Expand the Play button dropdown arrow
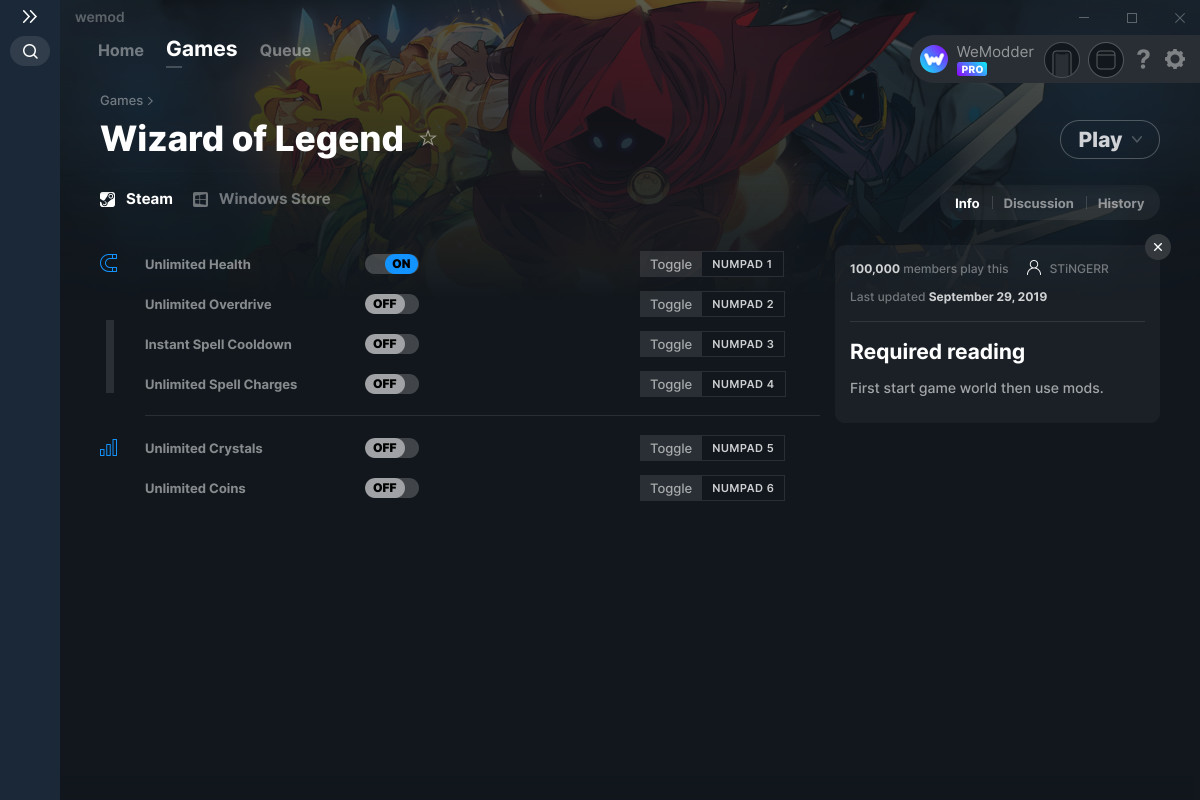The width and height of the screenshot is (1200, 800). click(x=1137, y=140)
